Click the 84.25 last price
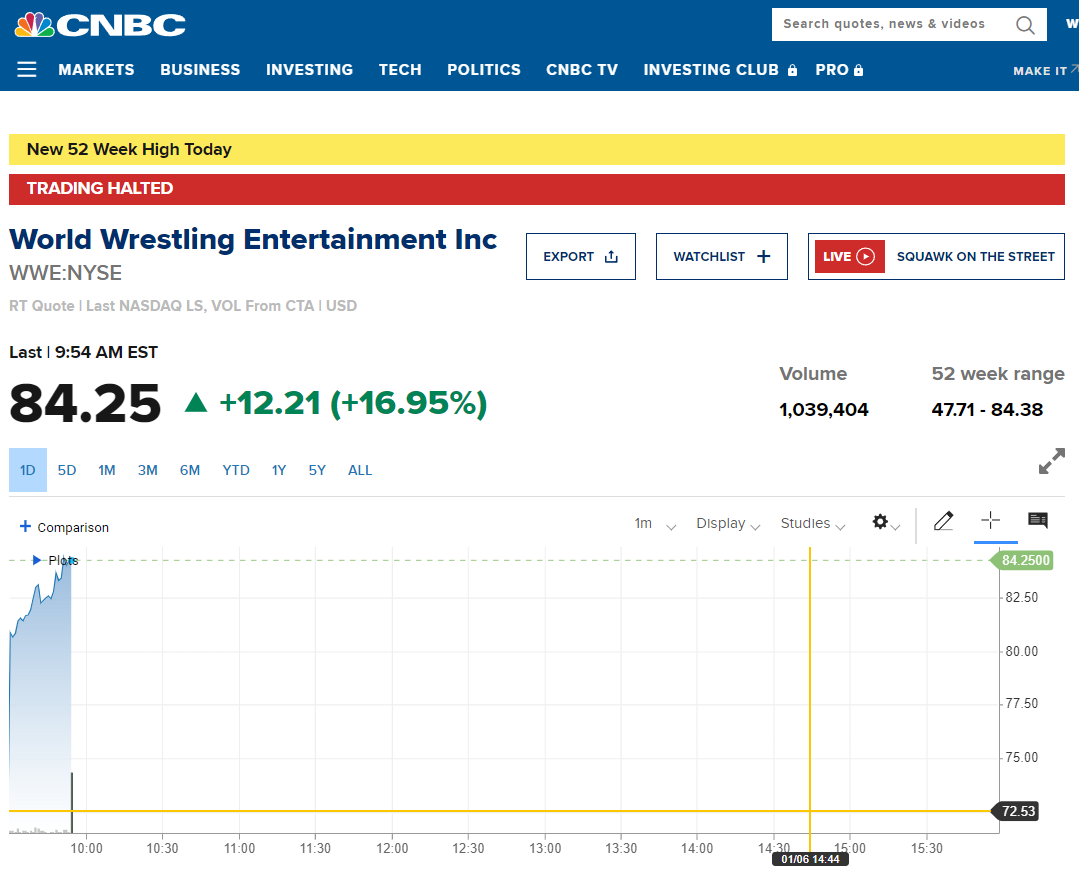Viewport: 1079px width, 891px height. (85, 403)
